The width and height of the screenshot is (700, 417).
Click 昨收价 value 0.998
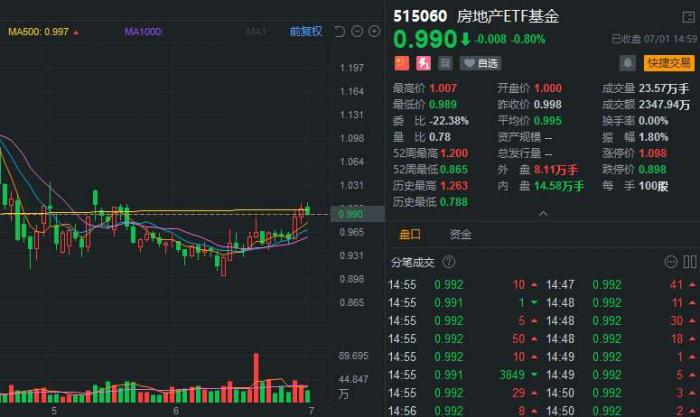click(x=548, y=104)
